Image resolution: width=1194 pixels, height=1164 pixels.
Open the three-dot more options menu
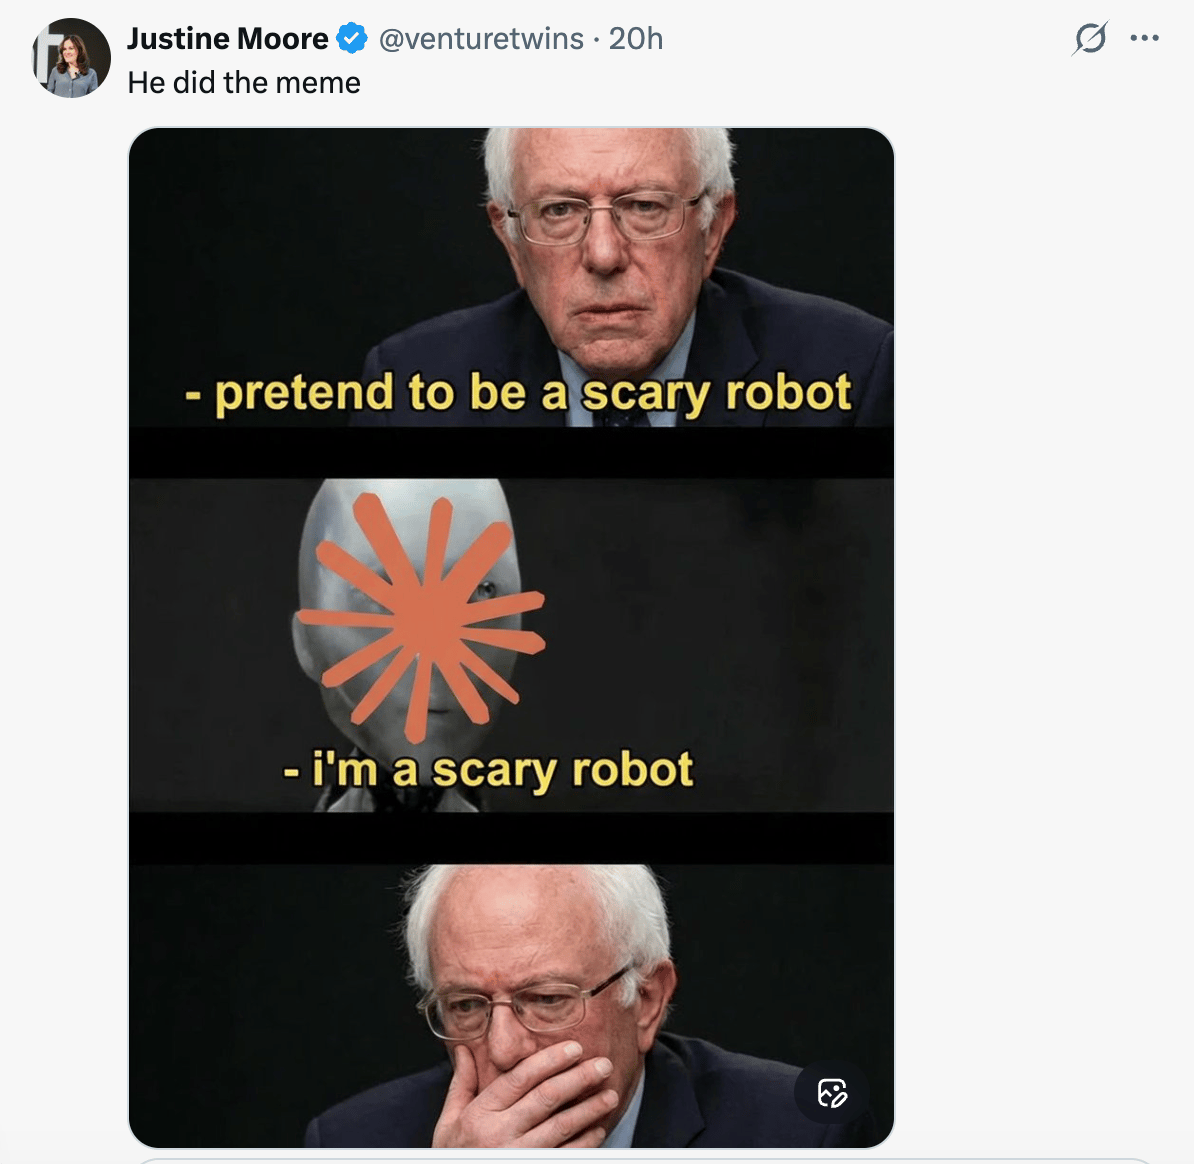[1145, 38]
